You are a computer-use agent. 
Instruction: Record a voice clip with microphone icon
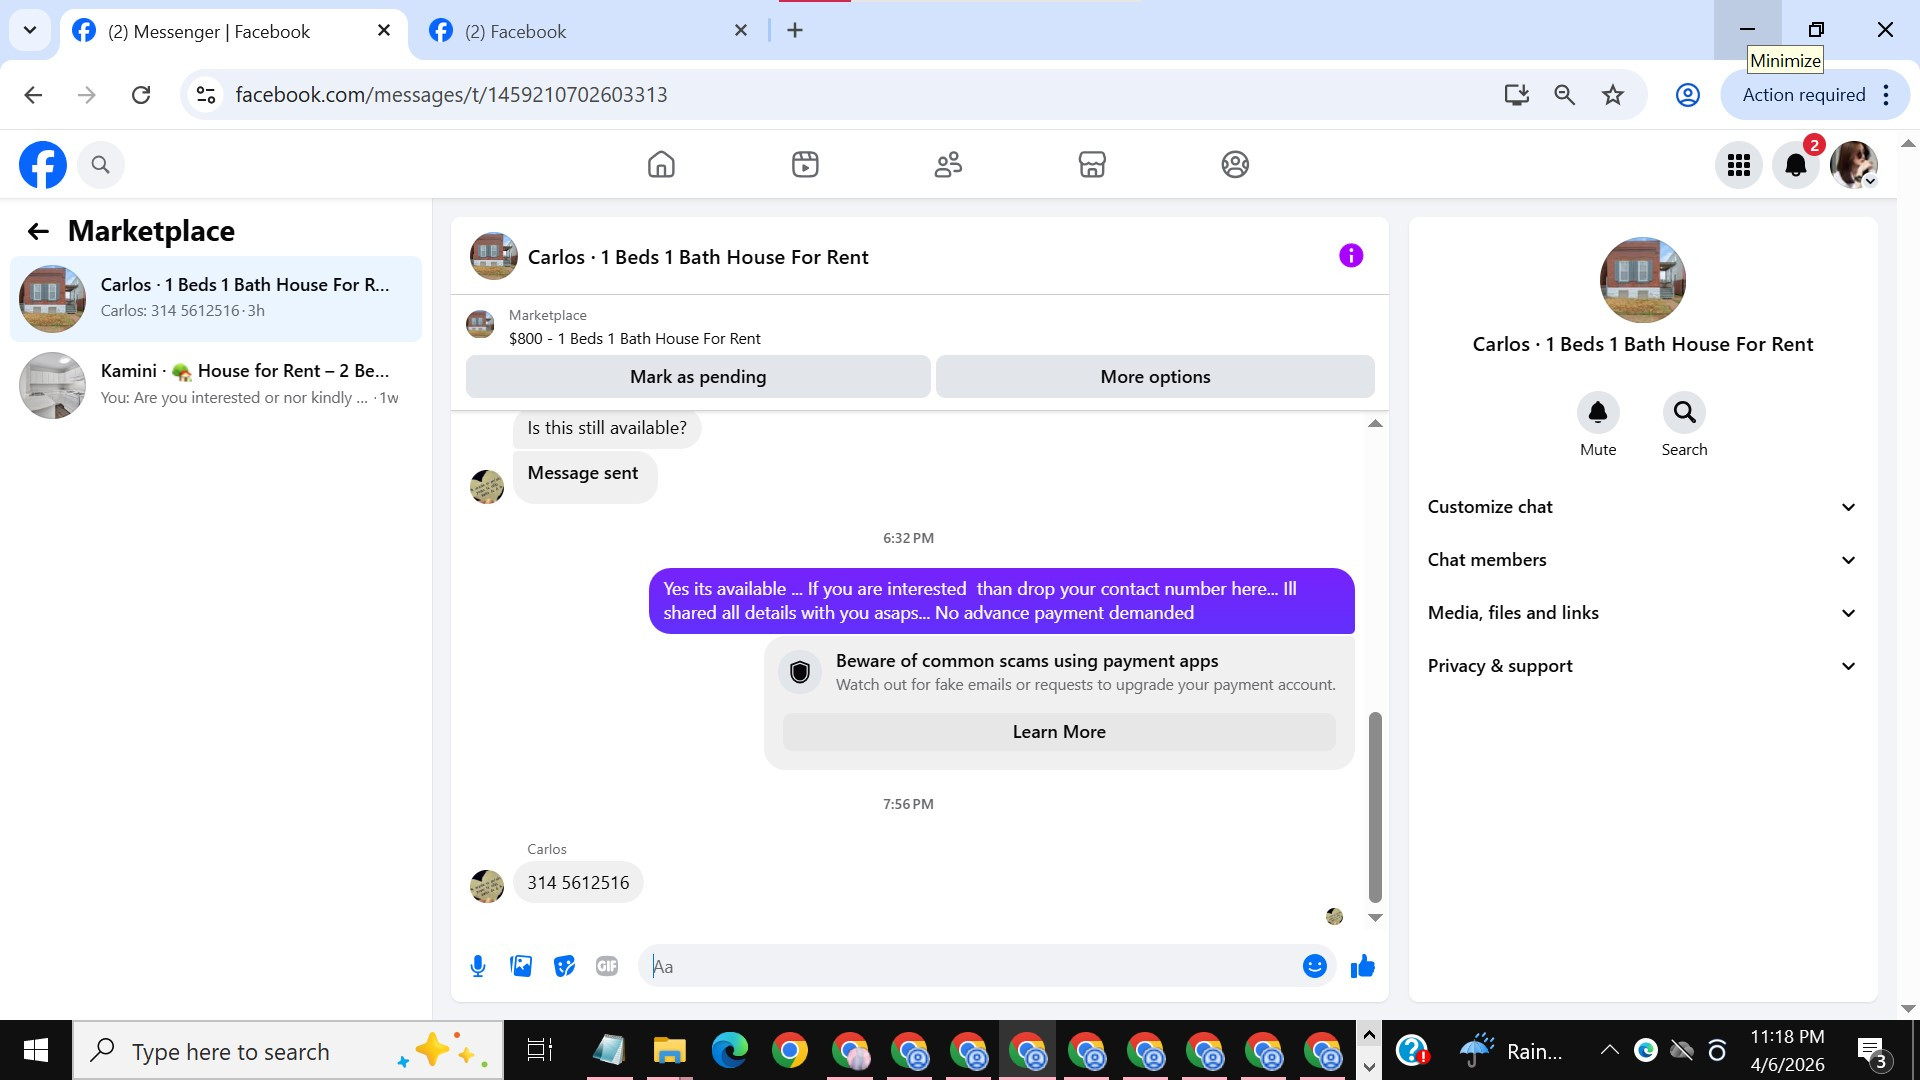click(x=478, y=966)
